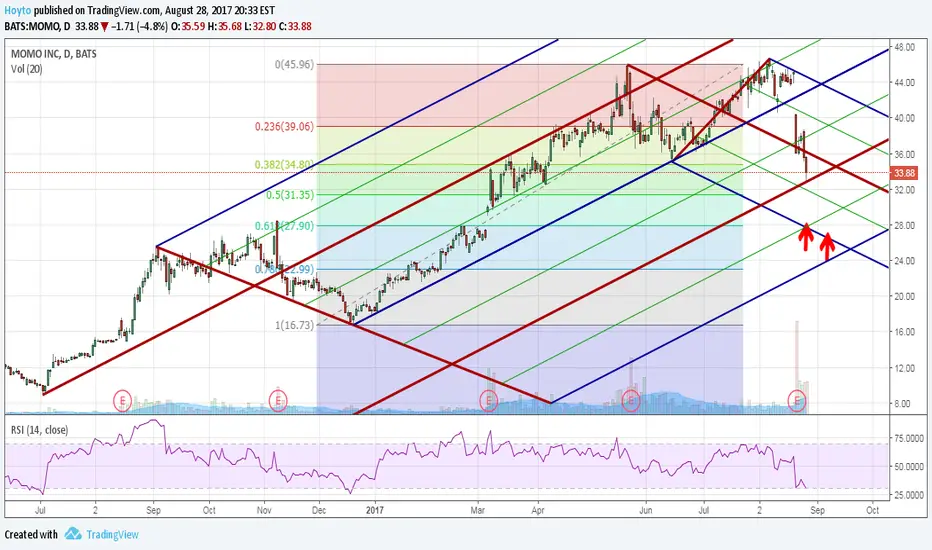Image resolution: width=932 pixels, height=550 pixels.
Task: Click the 50.0000 RSI axis label
Action: pos(909,467)
